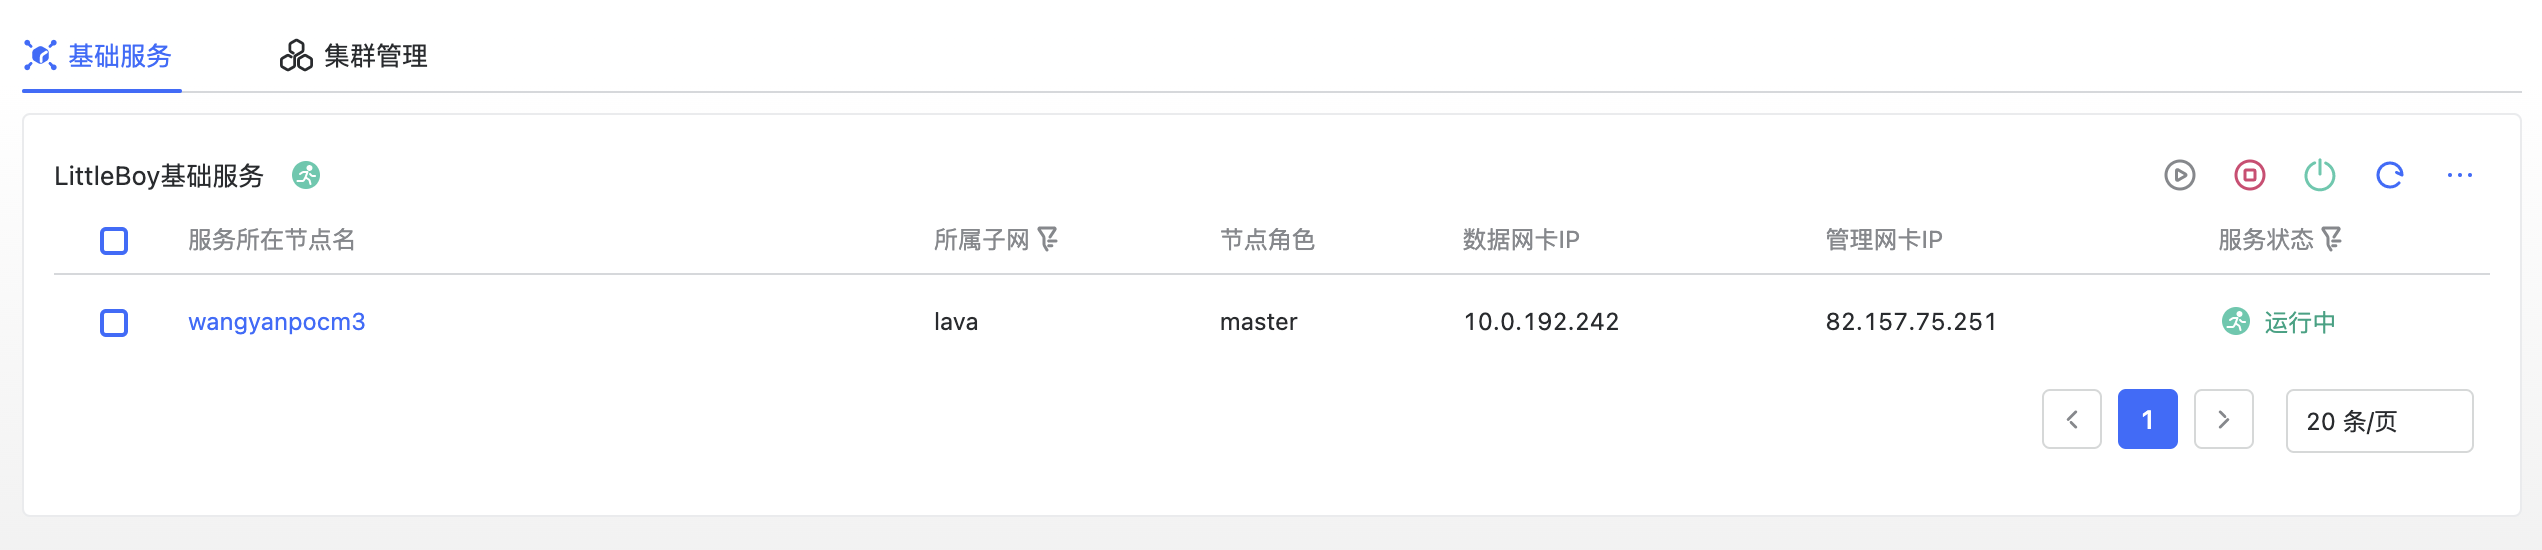Screen dimensions: 2542x550
Task: Click the filter icon next to 服务状态
Action: (x=2331, y=239)
